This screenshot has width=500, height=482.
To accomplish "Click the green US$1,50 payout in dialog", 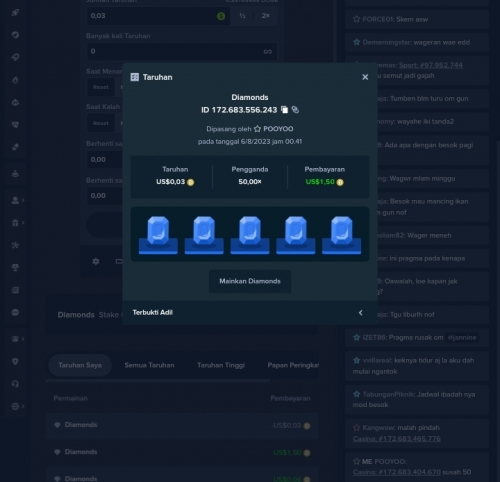I will coord(320,182).
